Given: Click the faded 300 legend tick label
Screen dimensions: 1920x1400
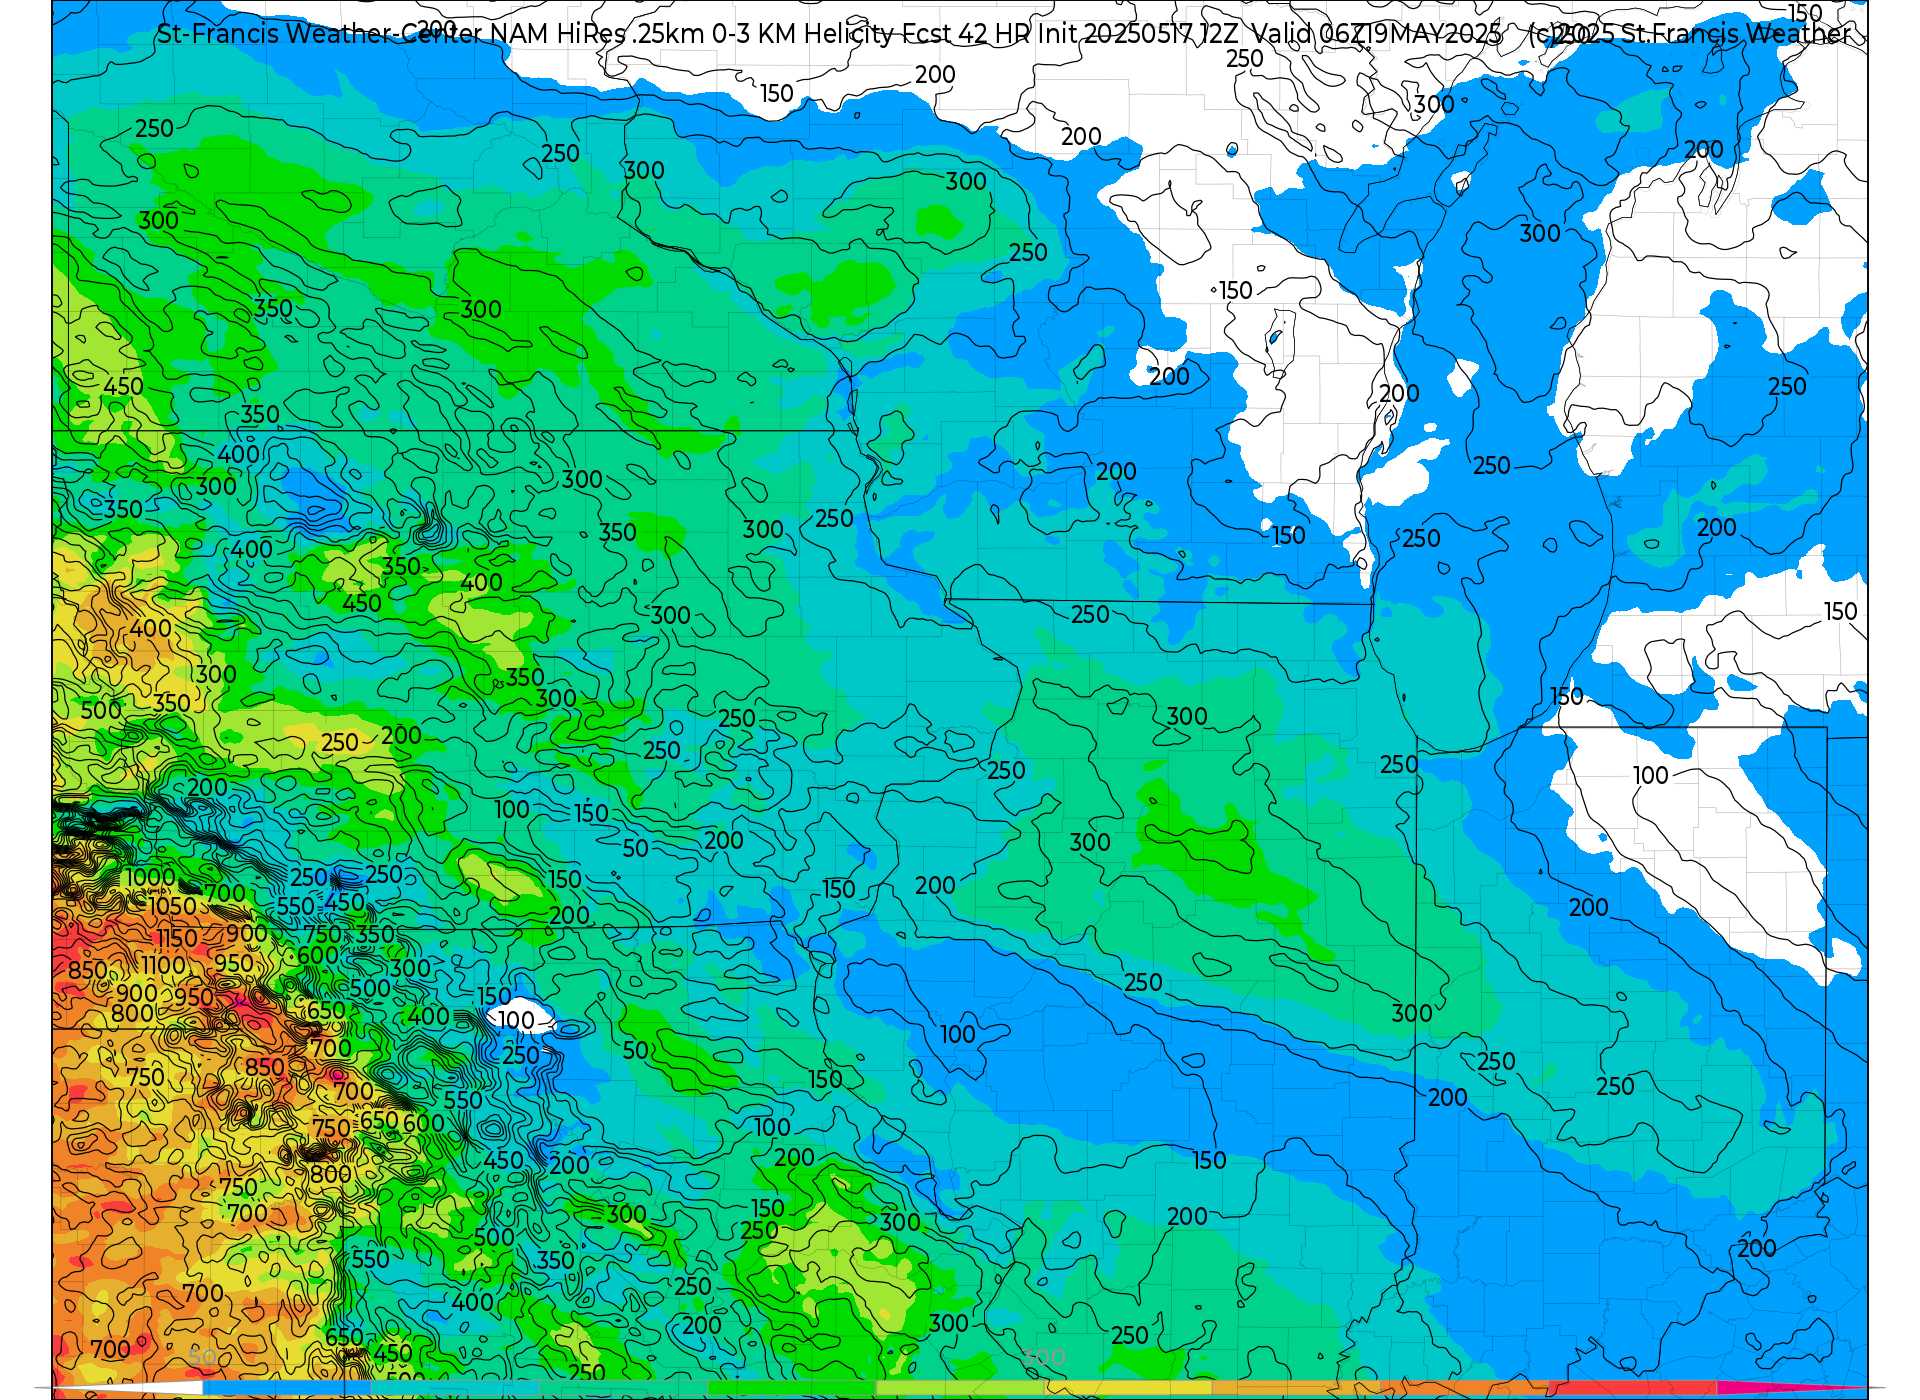Looking at the screenshot, I should (x=1044, y=1358).
